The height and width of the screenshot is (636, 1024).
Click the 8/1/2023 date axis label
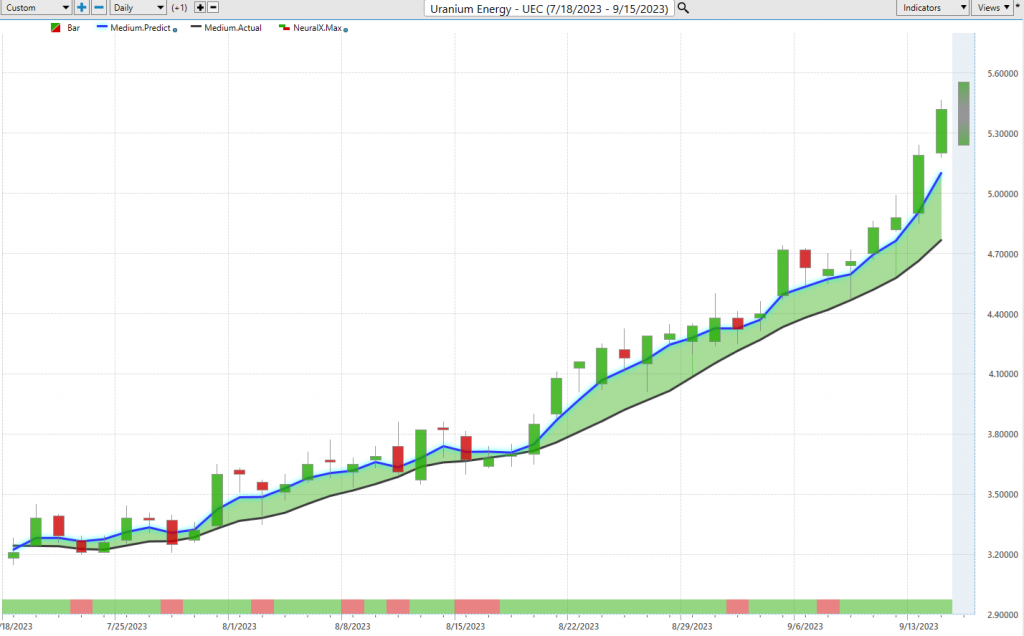tap(239, 626)
